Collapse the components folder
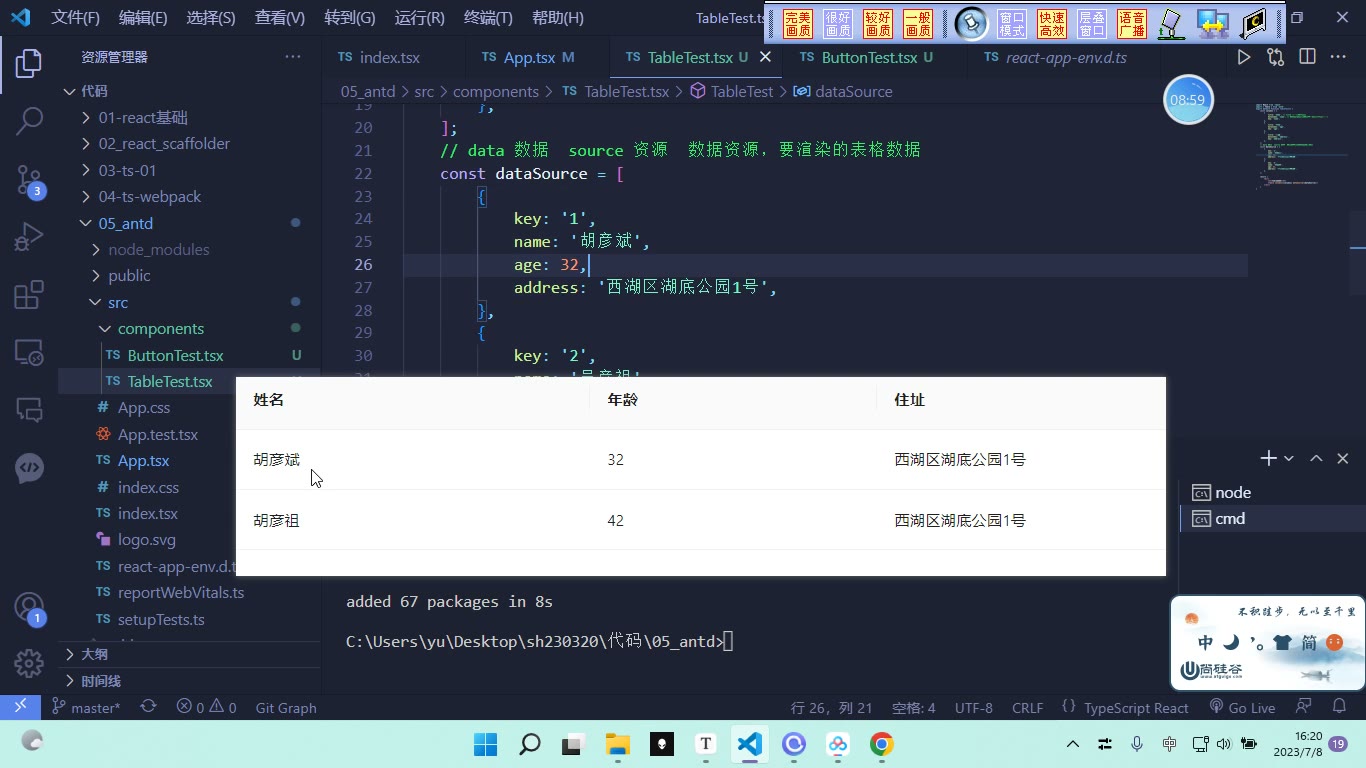 (x=105, y=329)
